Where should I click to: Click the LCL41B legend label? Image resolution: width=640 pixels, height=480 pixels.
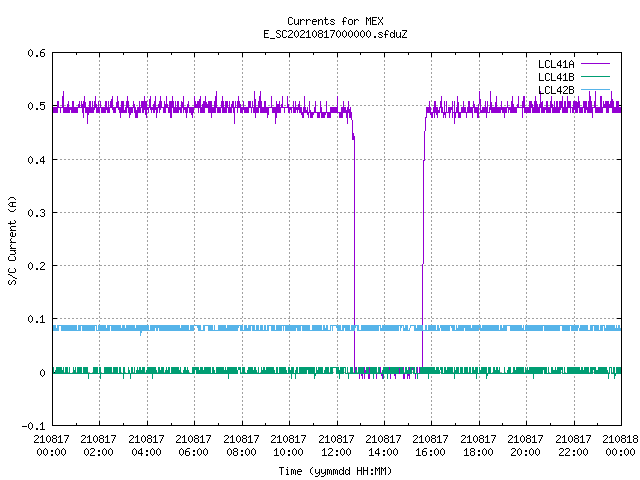click(x=556, y=77)
